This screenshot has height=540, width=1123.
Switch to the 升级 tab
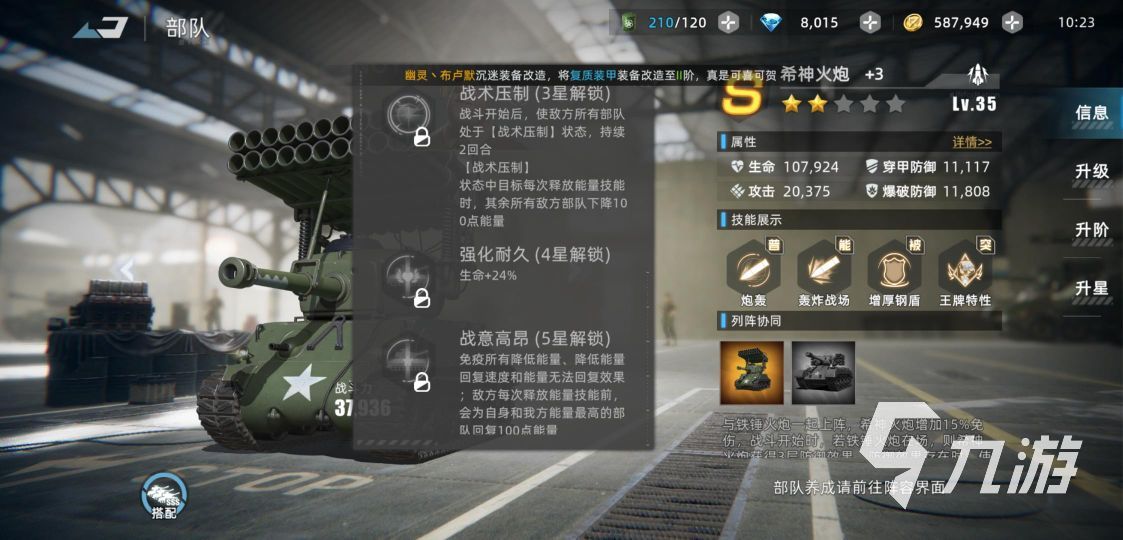(1091, 171)
